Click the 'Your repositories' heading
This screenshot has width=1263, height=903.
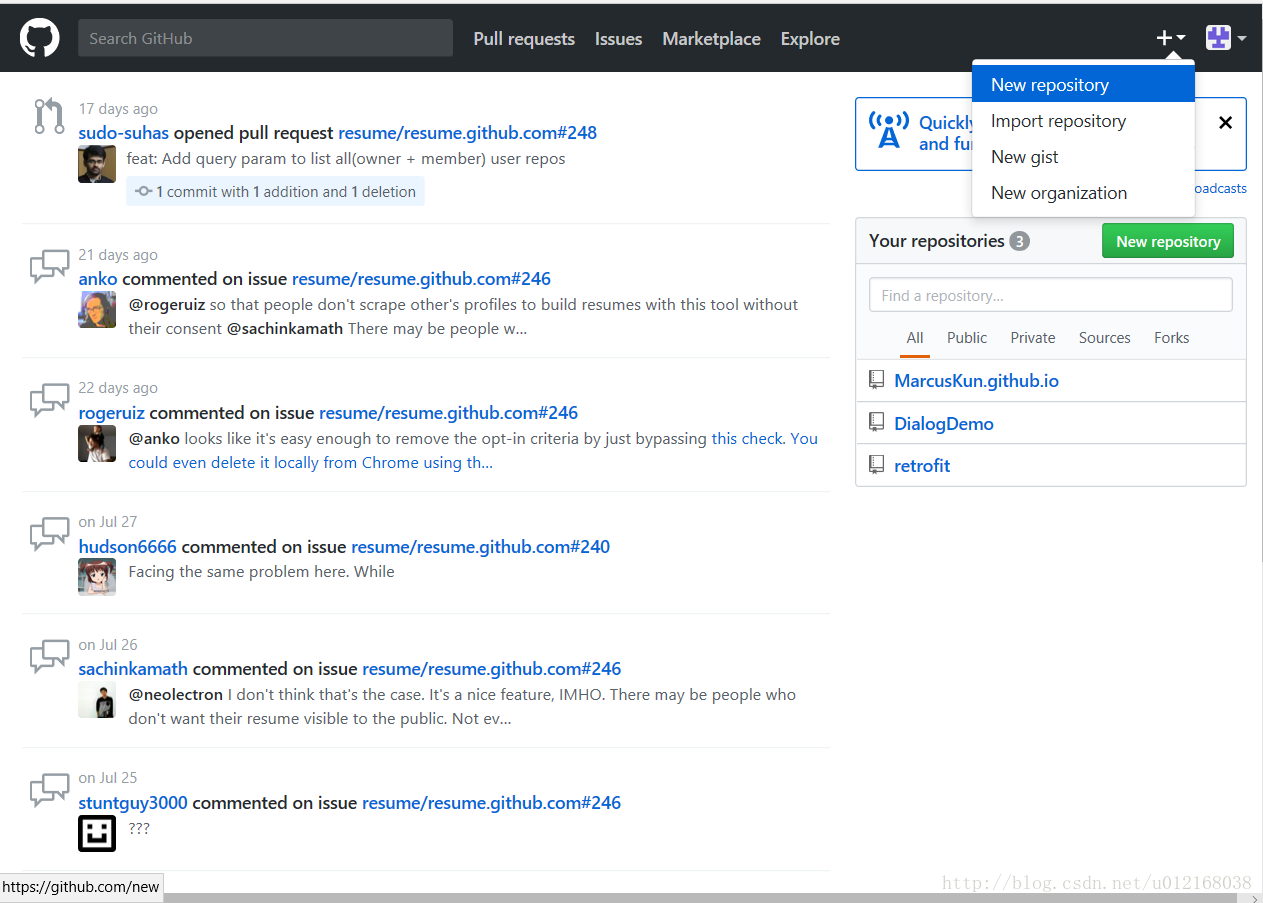click(936, 241)
